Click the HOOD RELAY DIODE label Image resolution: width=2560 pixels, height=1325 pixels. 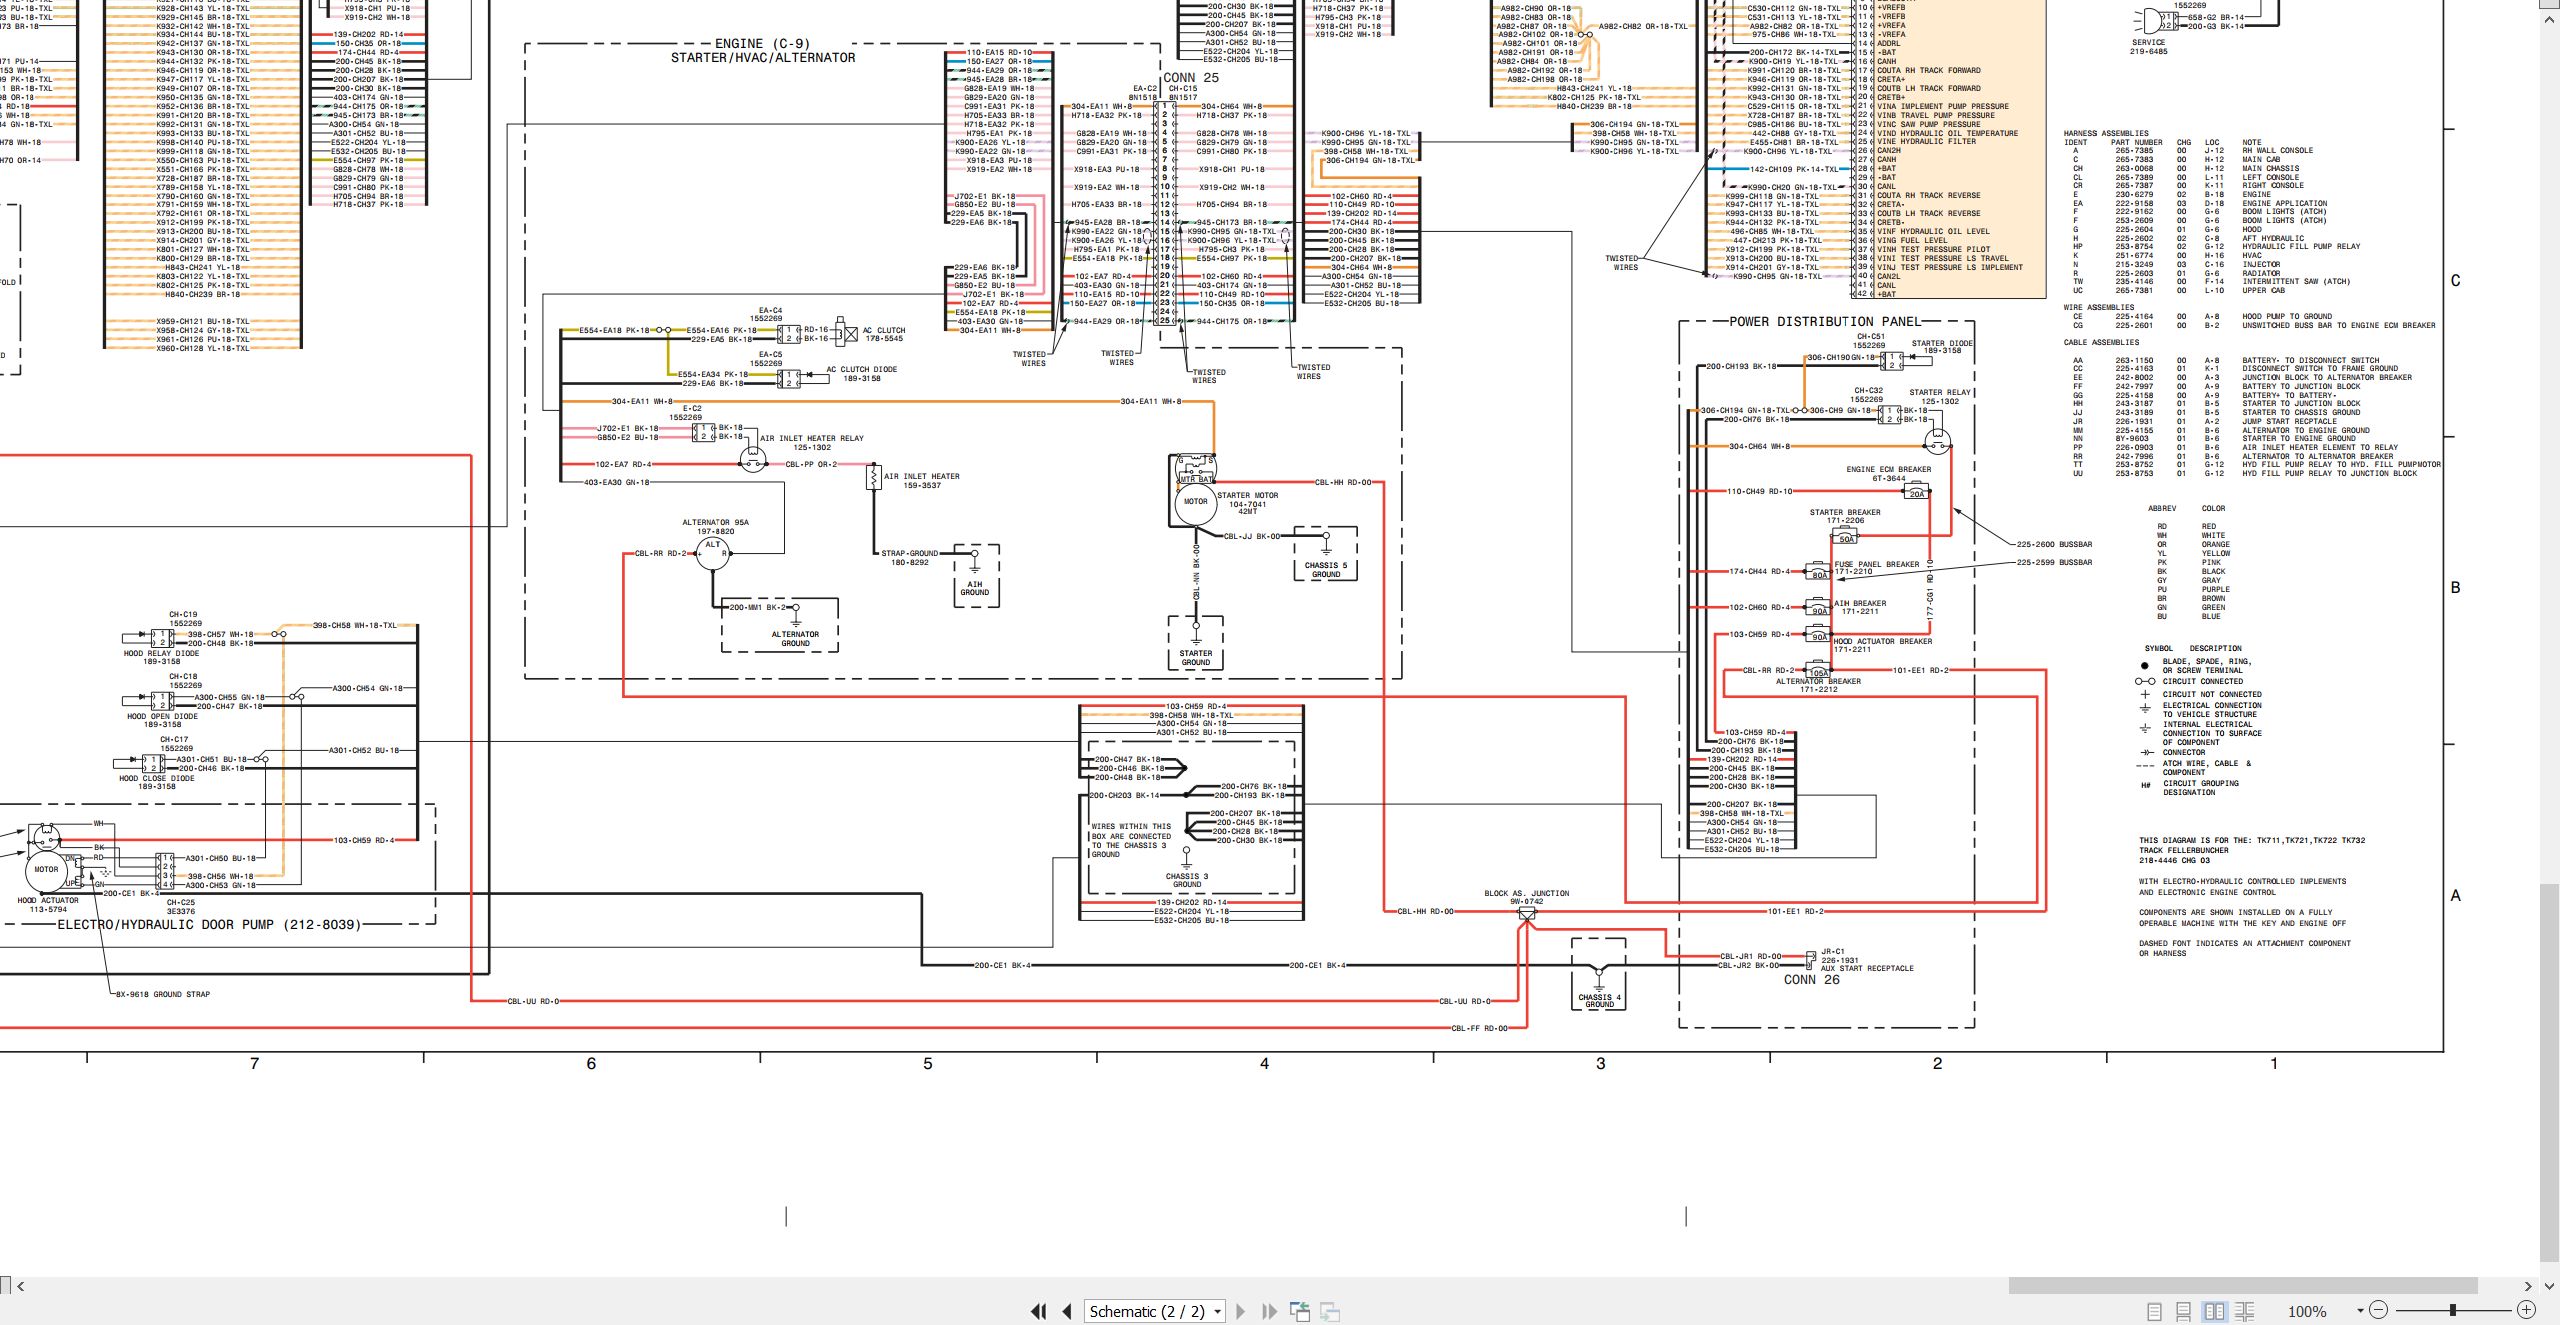pyautogui.click(x=161, y=654)
